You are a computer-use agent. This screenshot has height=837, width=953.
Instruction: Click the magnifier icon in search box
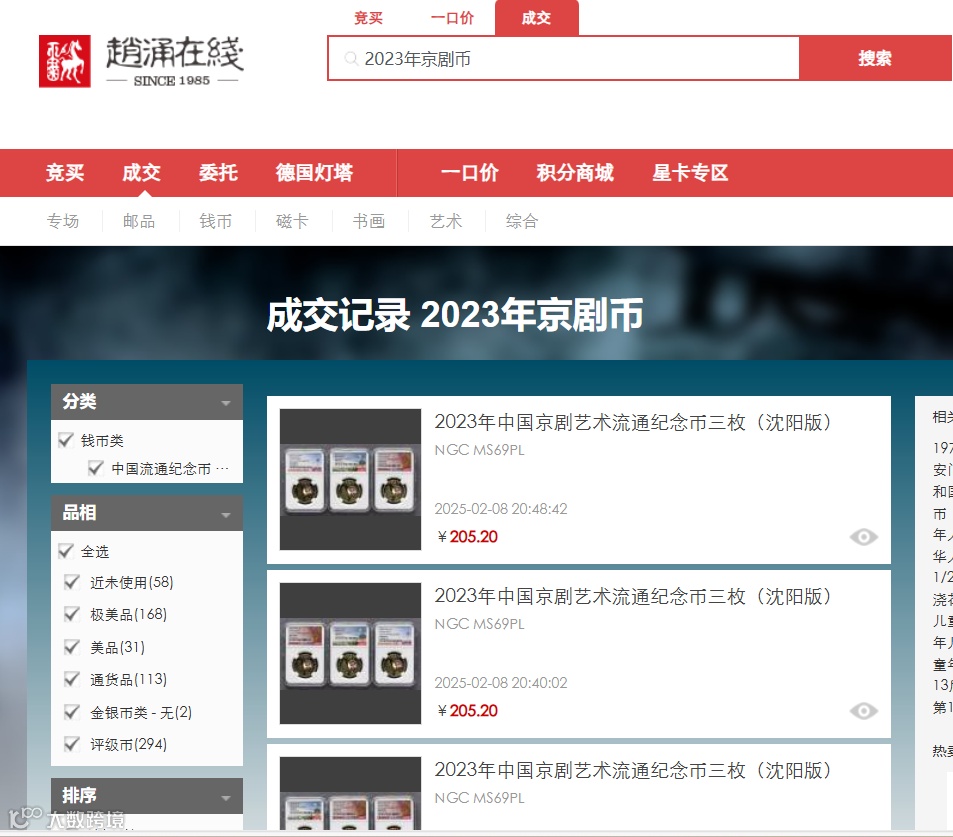coord(351,59)
